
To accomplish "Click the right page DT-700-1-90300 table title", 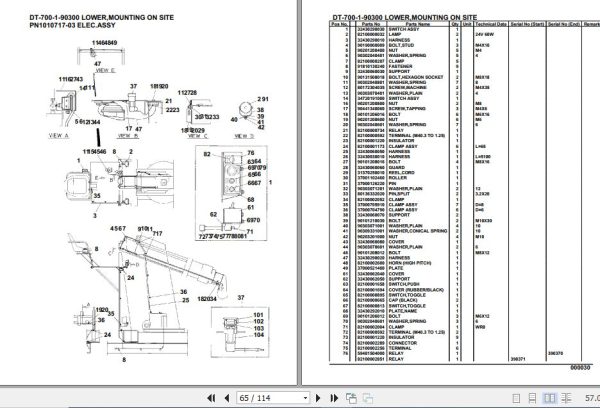I will click(404, 18).
